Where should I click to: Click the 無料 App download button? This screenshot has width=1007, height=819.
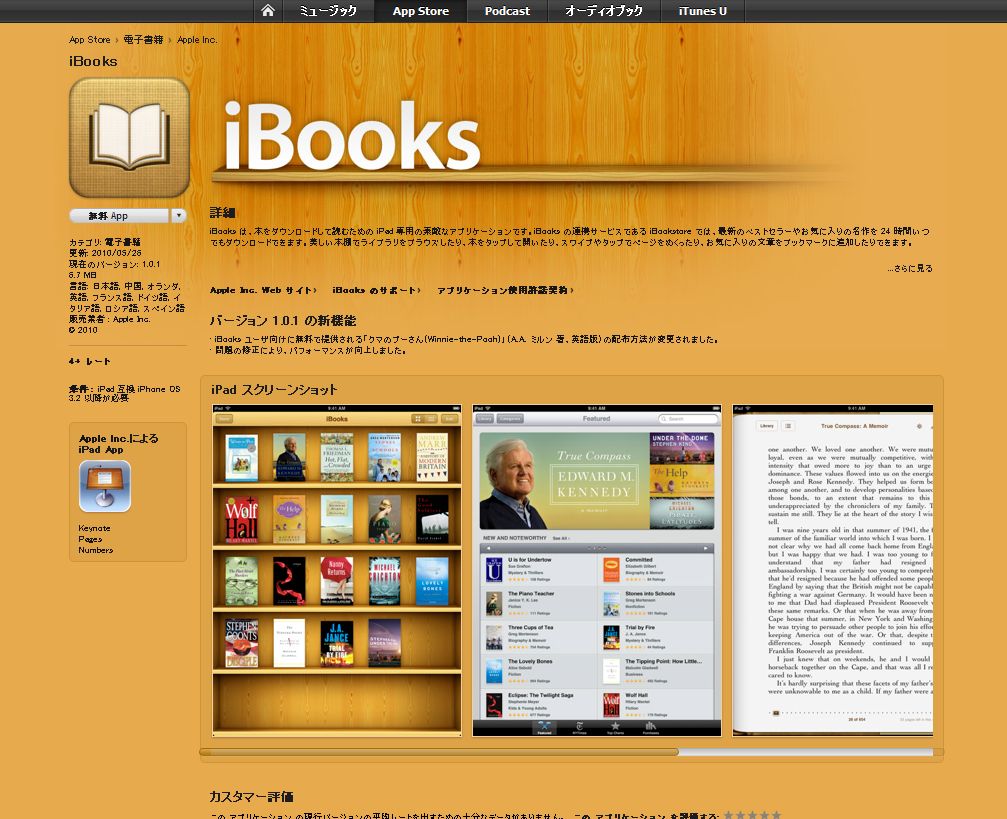click(119, 216)
